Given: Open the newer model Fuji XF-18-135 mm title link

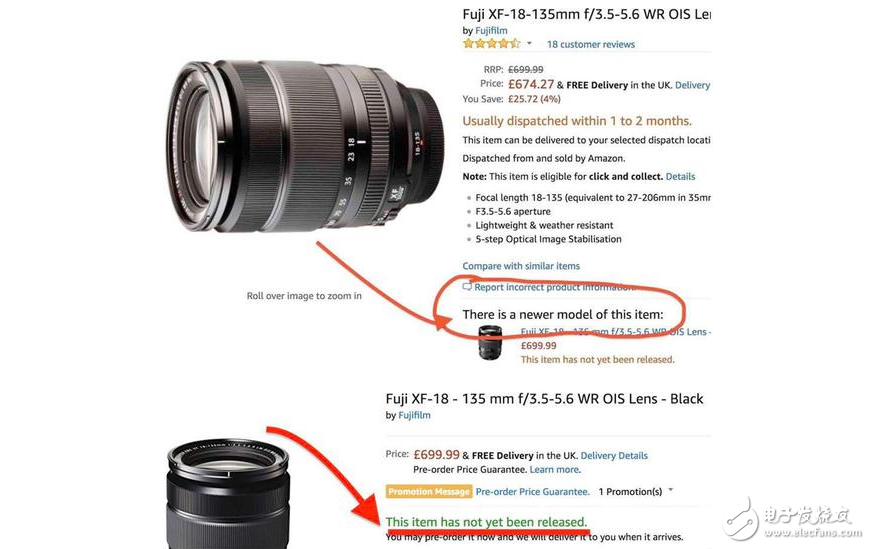Looking at the screenshot, I should coord(616,331).
